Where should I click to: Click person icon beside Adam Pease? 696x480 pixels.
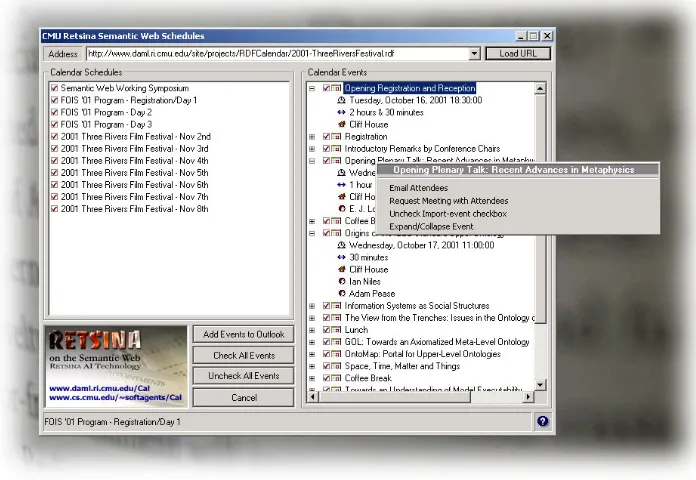342,293
